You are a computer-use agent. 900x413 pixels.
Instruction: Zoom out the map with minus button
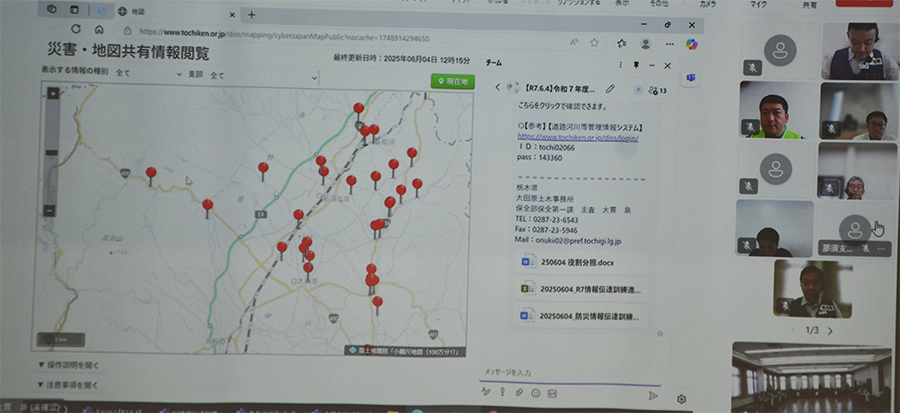pyautogui.click(x=50, y=210)
